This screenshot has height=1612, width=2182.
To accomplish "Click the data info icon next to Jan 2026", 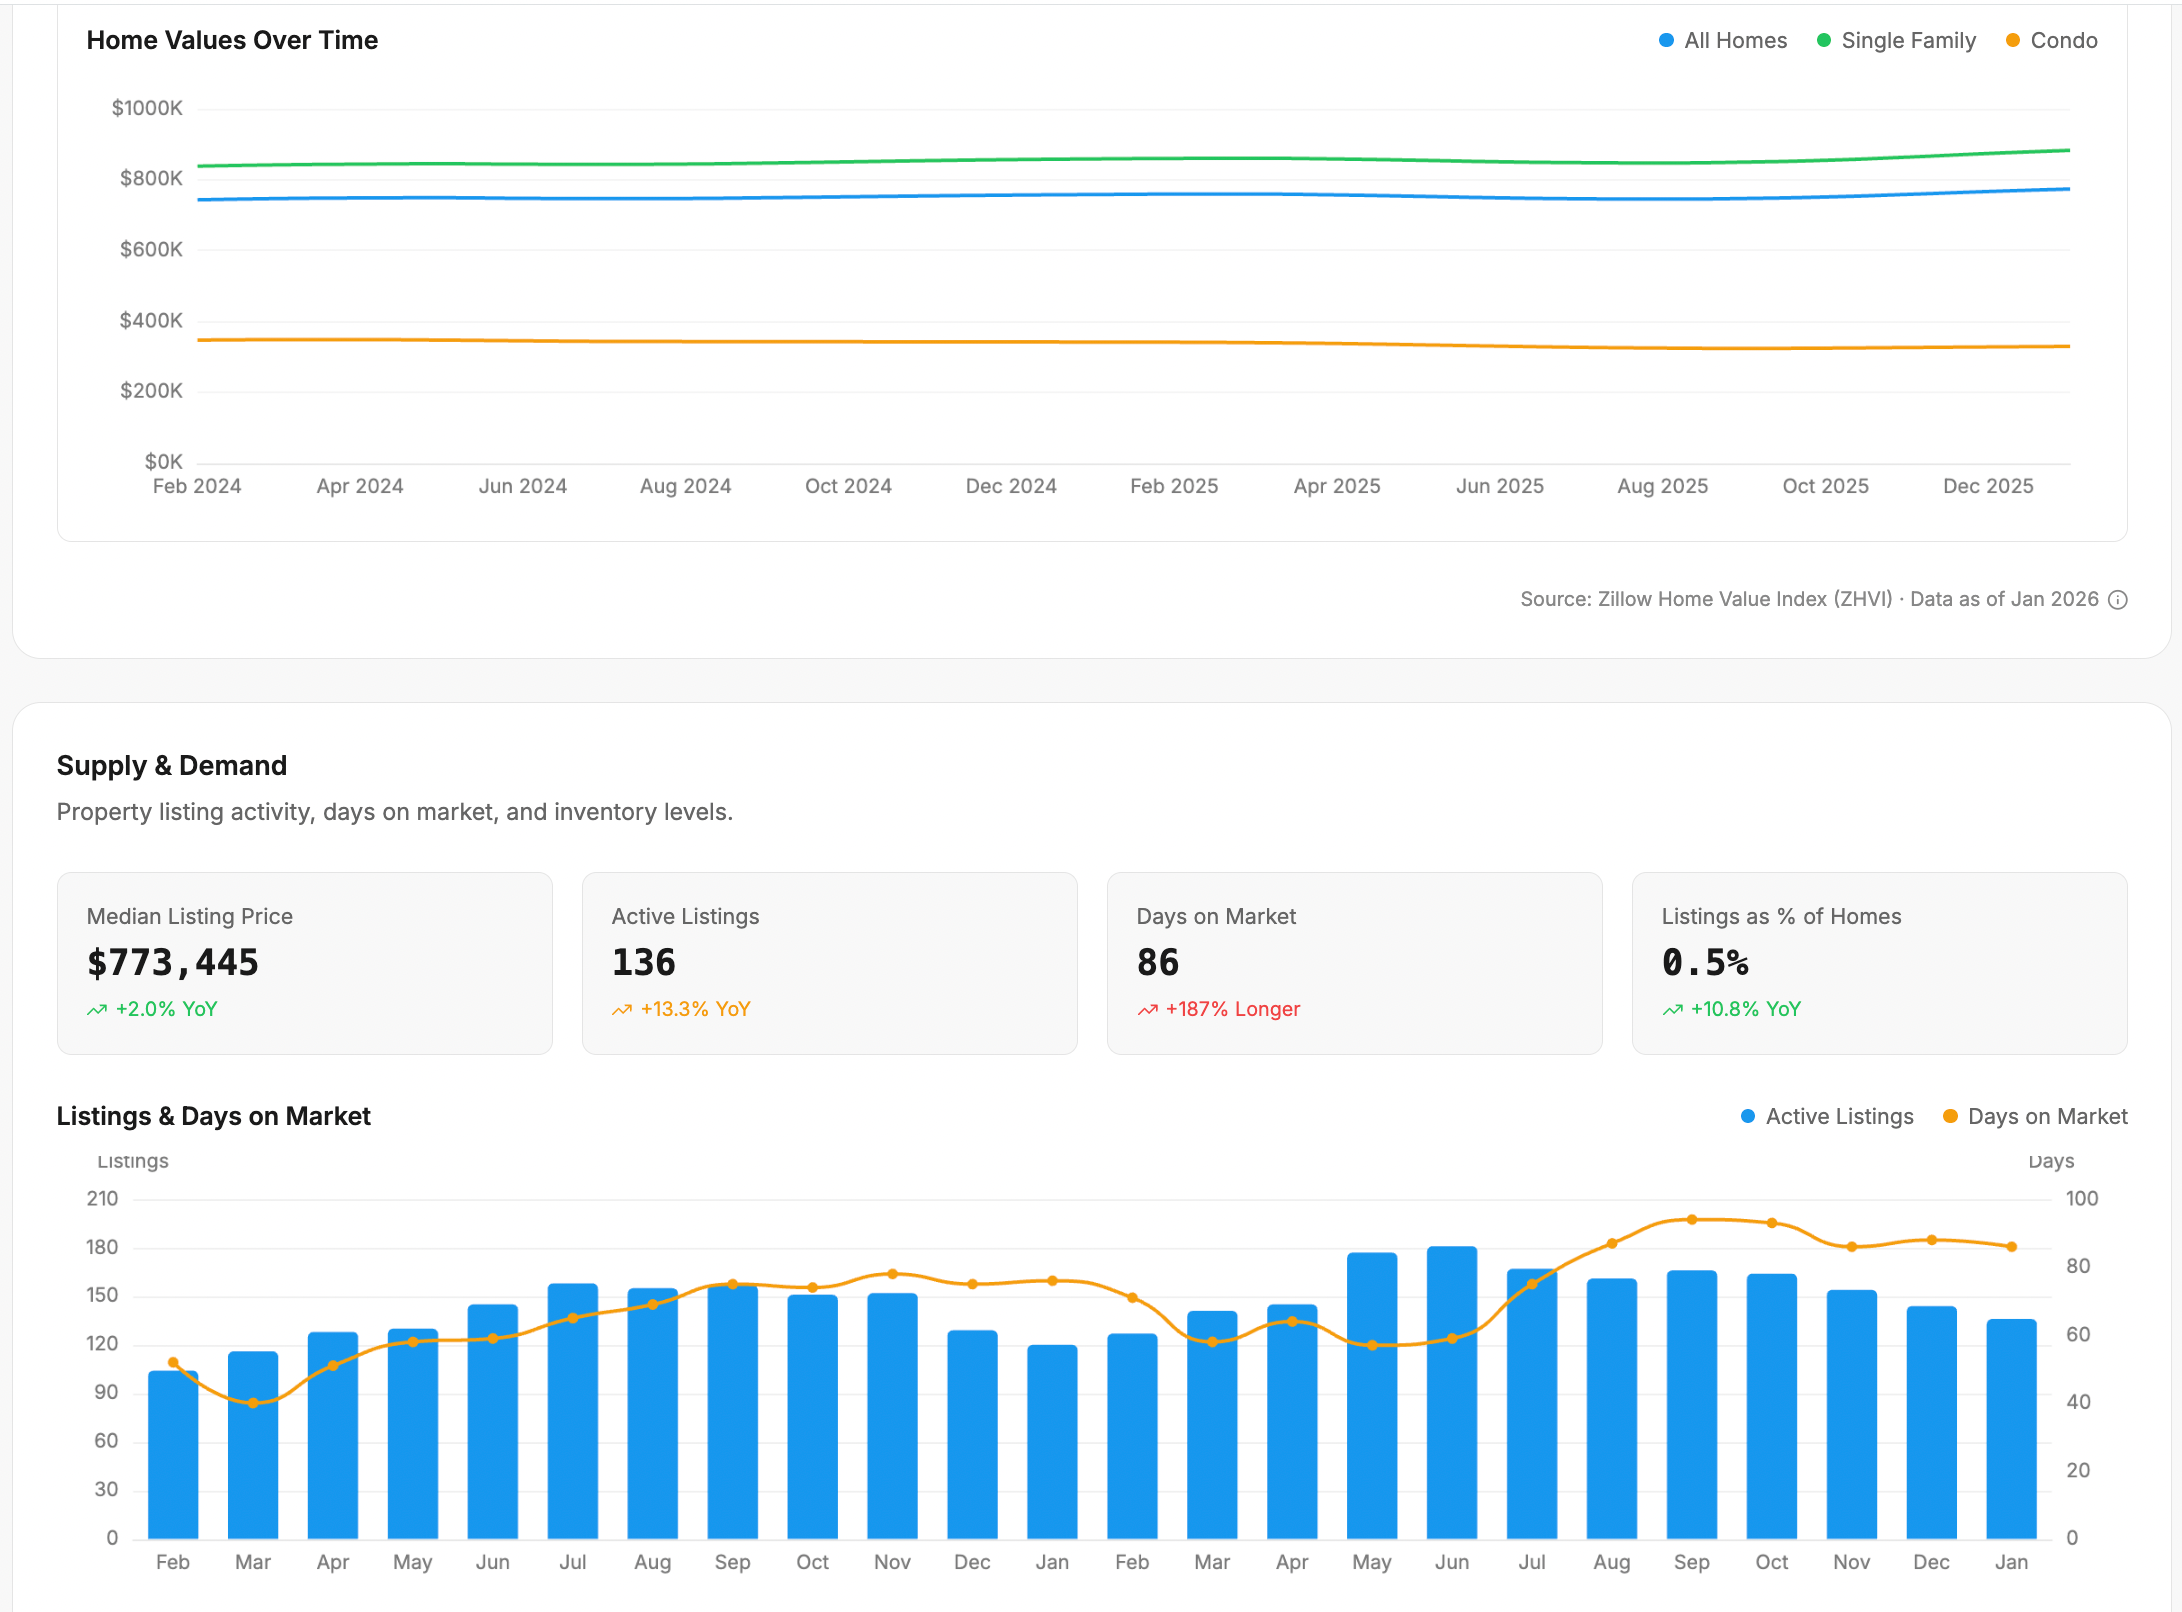I will coord(2118,599).
